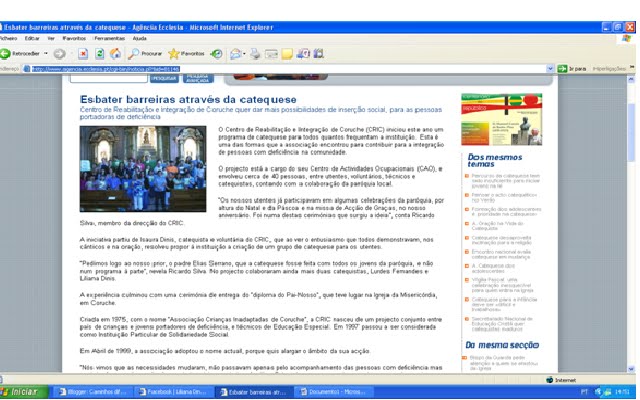Click the Pesquisar button
640x400 pixels.
tap(164, 78)
